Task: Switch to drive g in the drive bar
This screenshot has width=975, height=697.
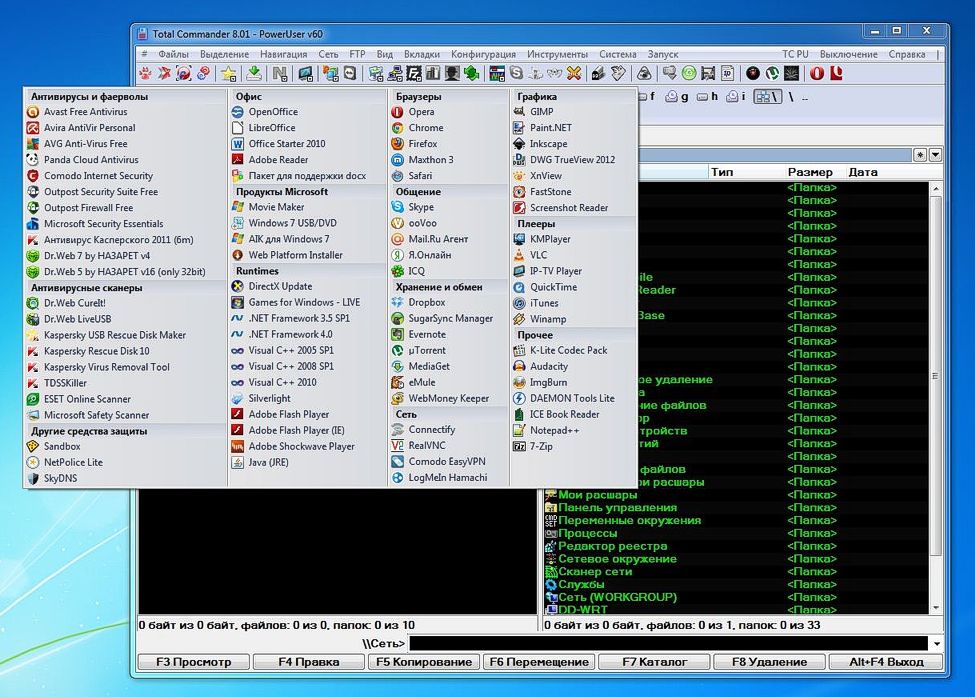Action: 677,96
